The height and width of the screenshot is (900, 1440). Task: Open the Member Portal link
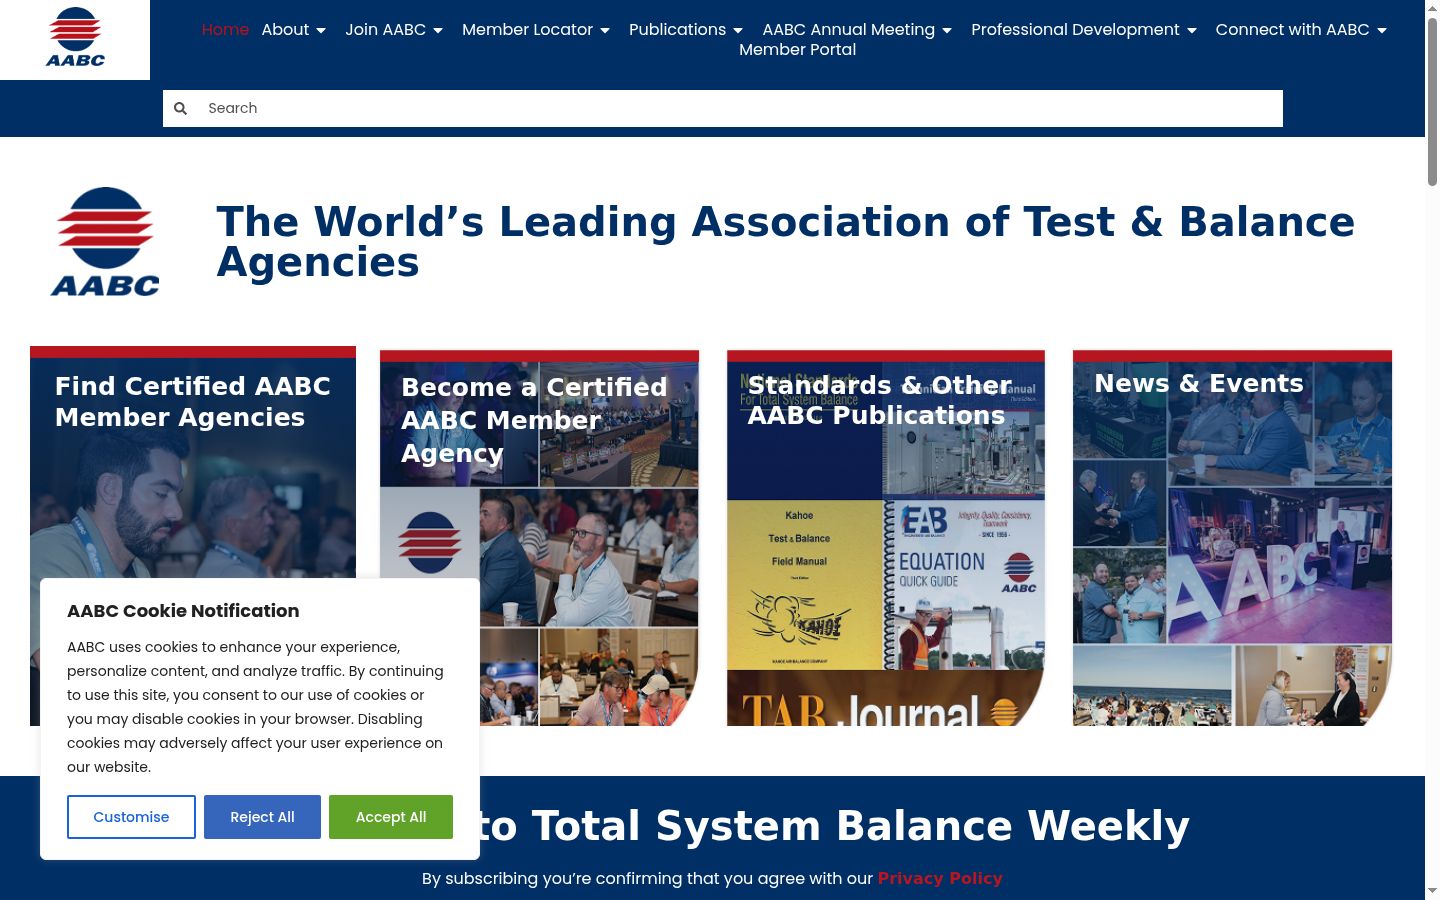click(x=797, y=50)
